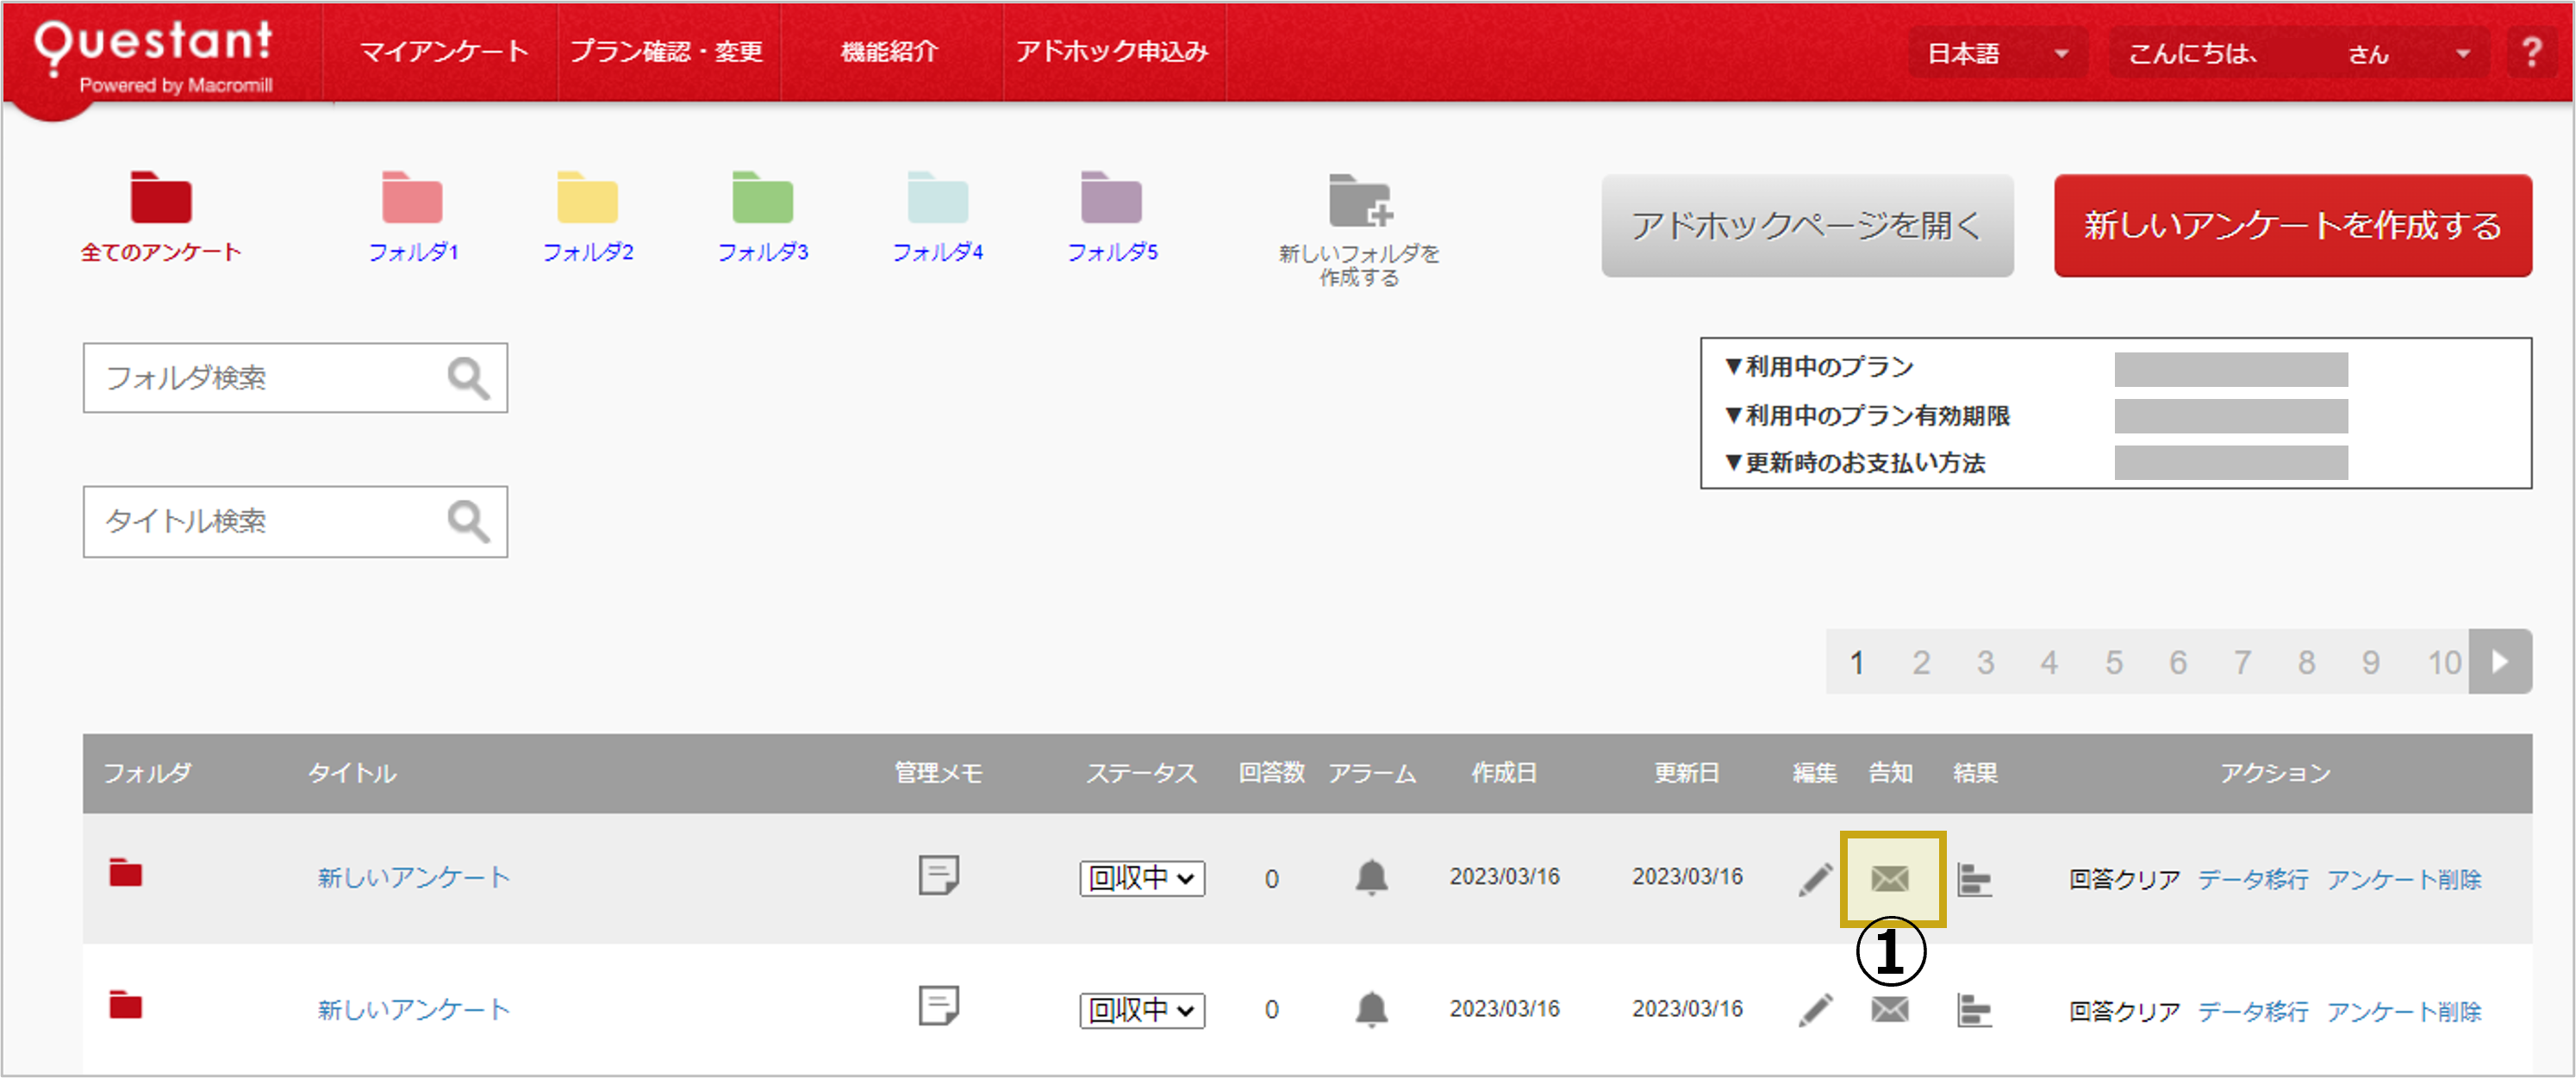The height and width of the screenshot is (1078, 2576).
Task: Open the yellow フォルダ2 folder
Action: click(587, 197)
